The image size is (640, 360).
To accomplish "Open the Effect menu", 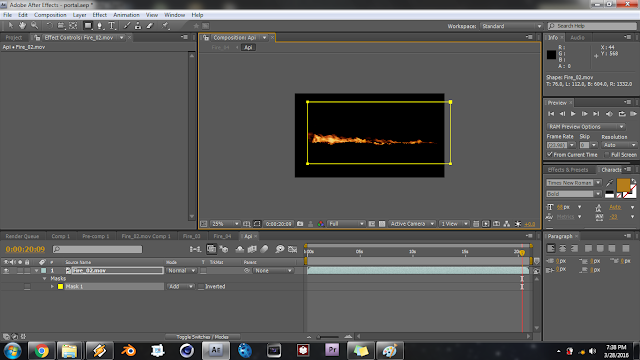I will (100, 15).
